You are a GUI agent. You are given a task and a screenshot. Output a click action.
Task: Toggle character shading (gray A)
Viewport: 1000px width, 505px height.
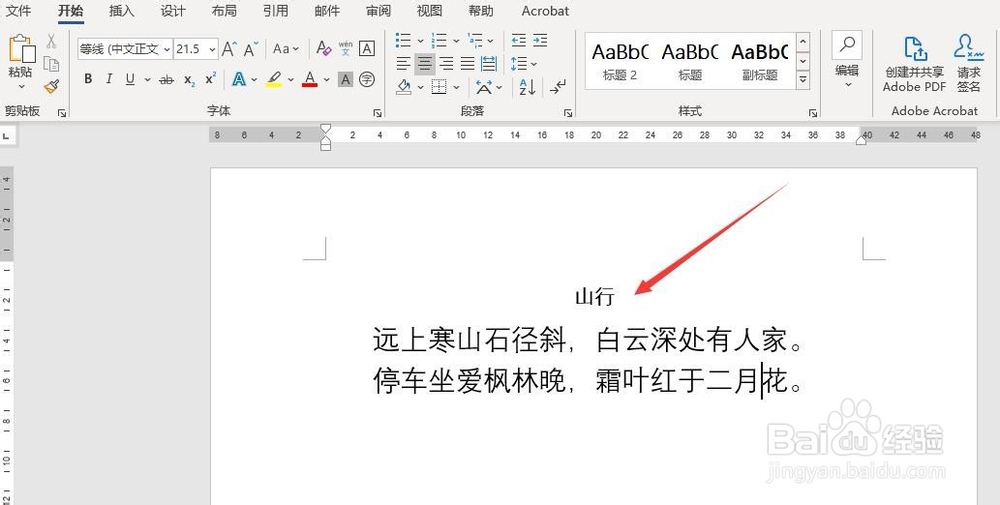[345, 80]
